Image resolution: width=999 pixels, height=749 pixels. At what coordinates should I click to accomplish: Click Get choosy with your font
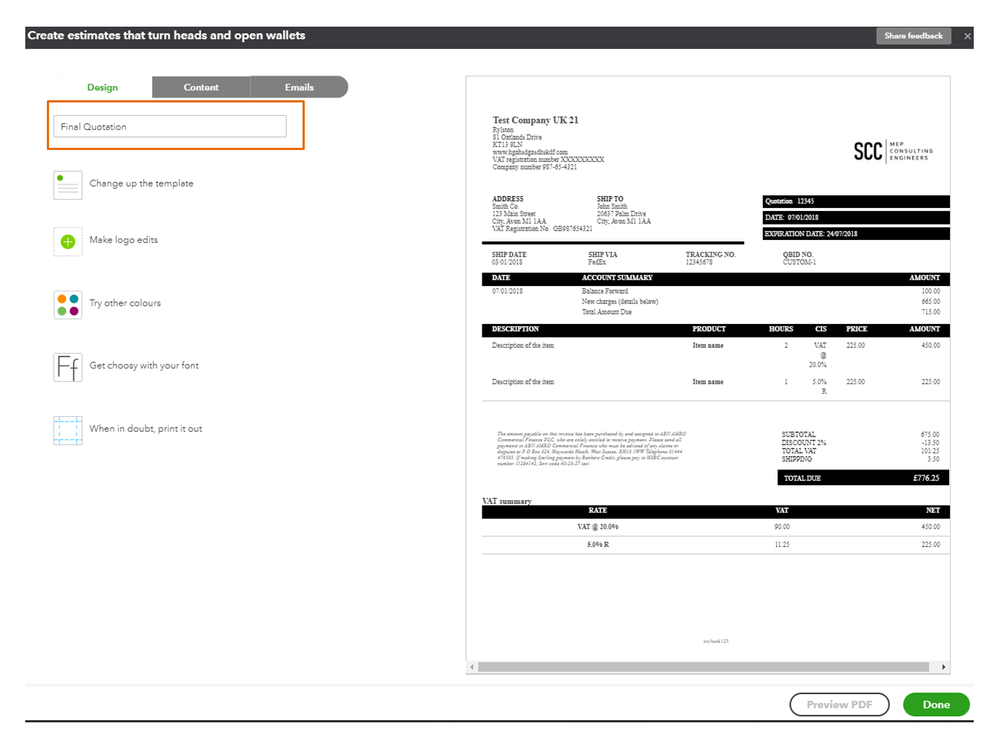point(144,366)
